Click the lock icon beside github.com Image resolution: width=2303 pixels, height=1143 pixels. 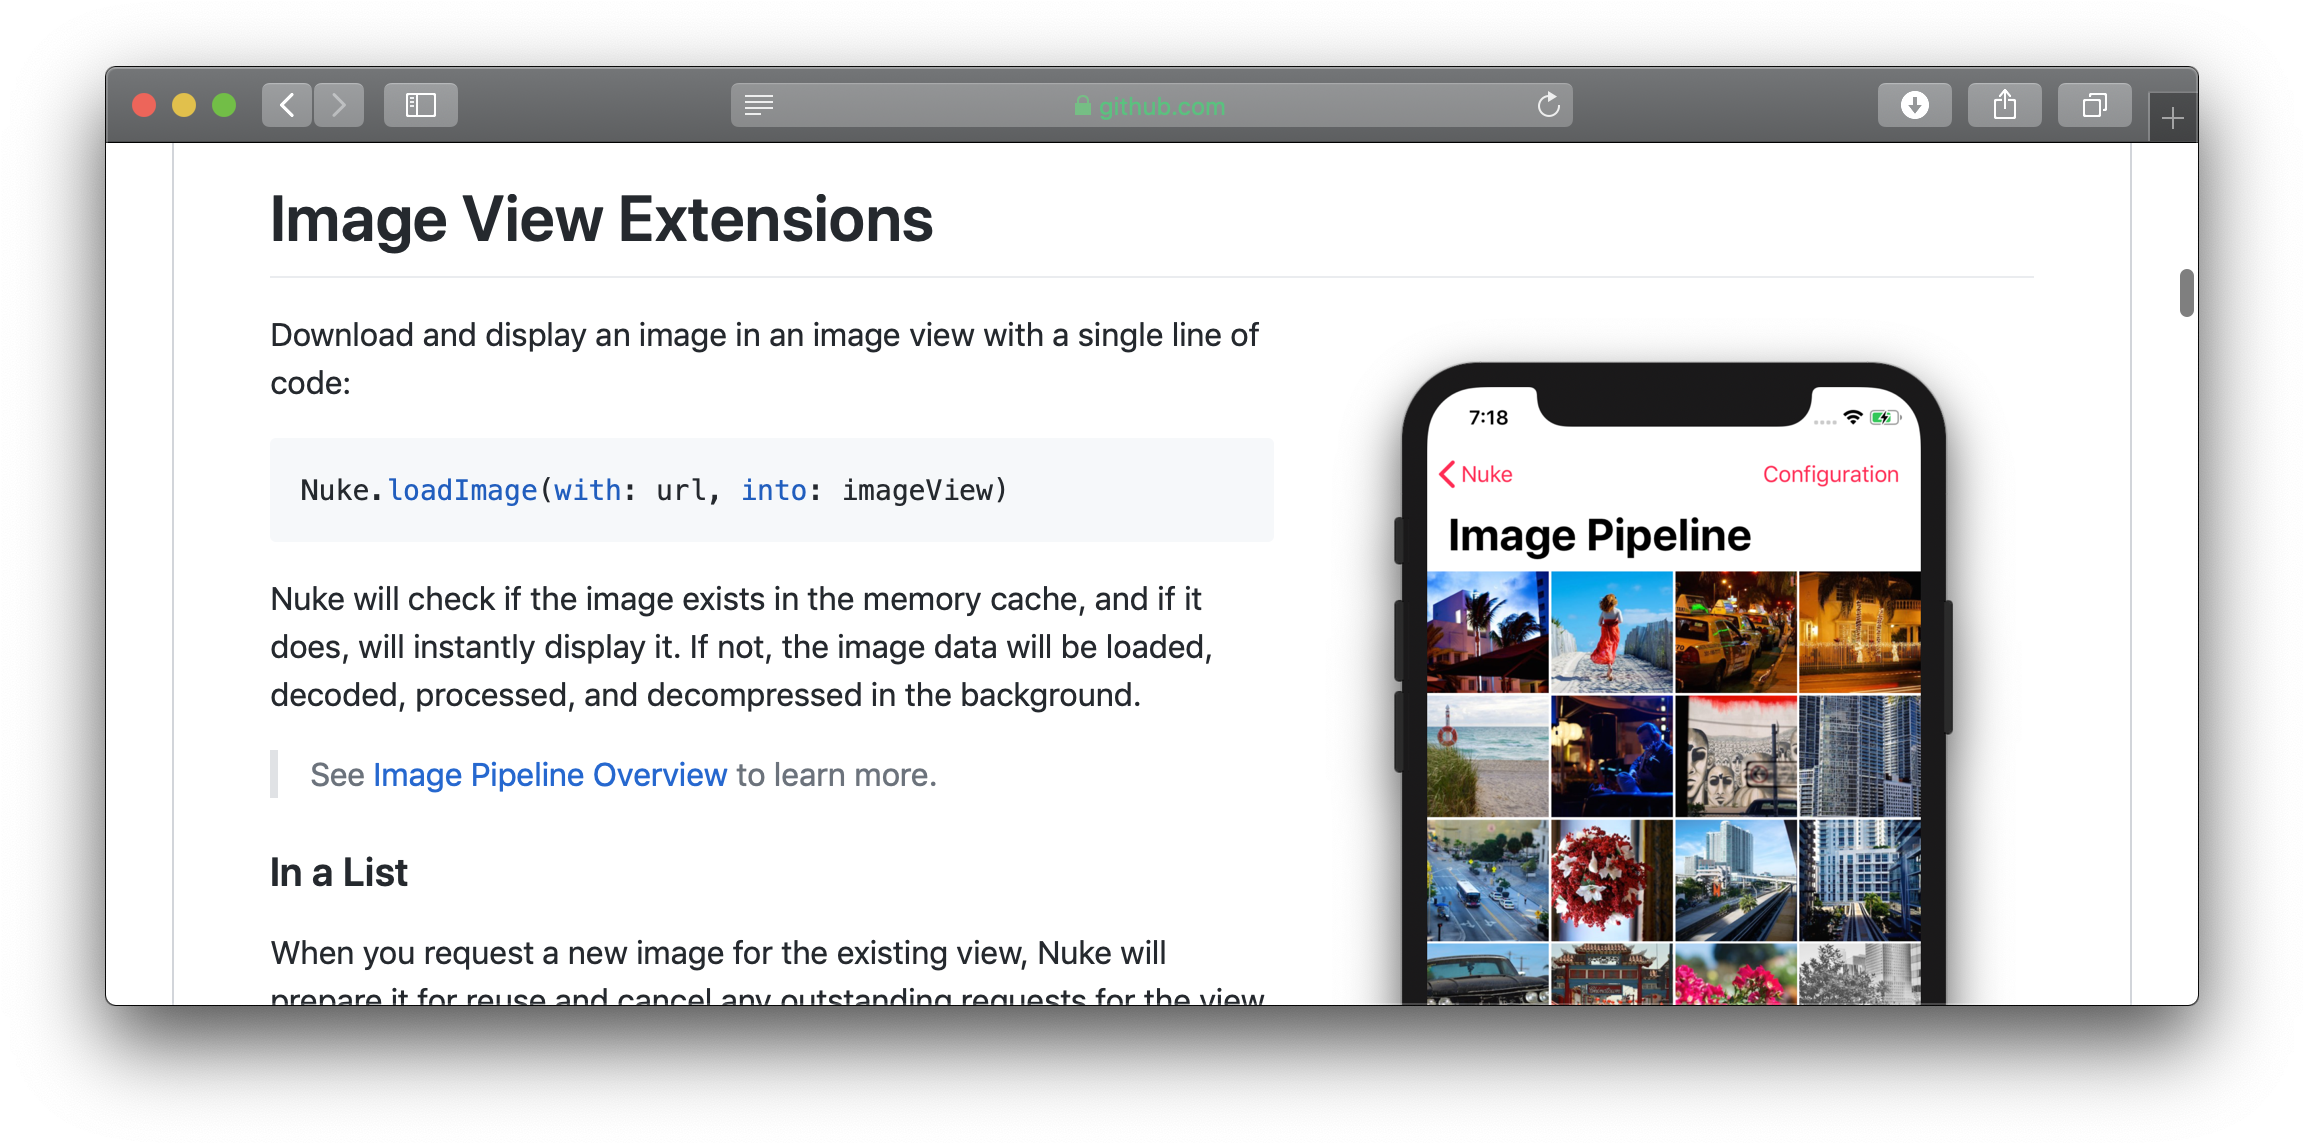[x=1082, y=105]
